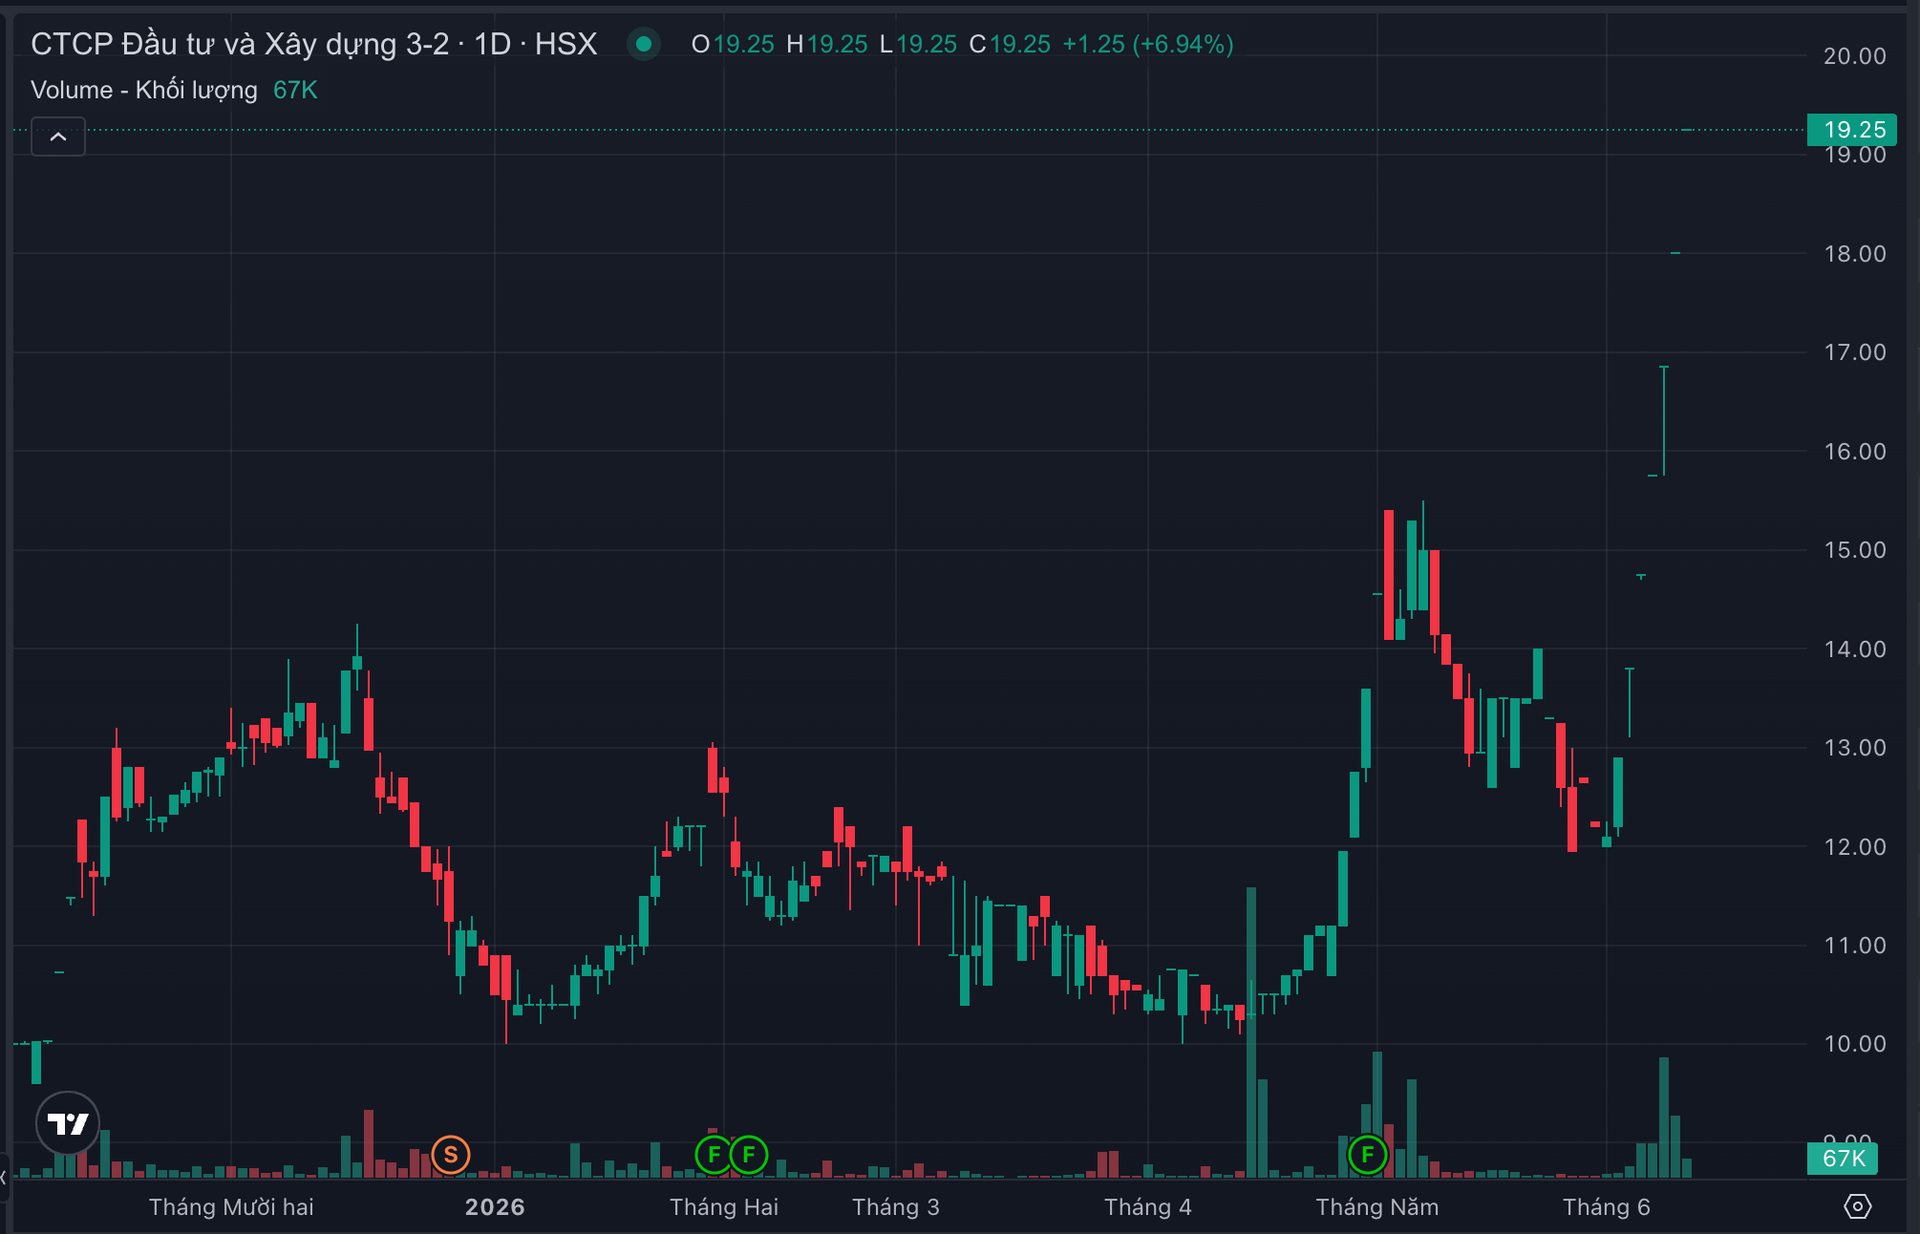Open chart settings hexagon gear icon
The image size is (1920, 1234).
(x=1857, y=1206)
